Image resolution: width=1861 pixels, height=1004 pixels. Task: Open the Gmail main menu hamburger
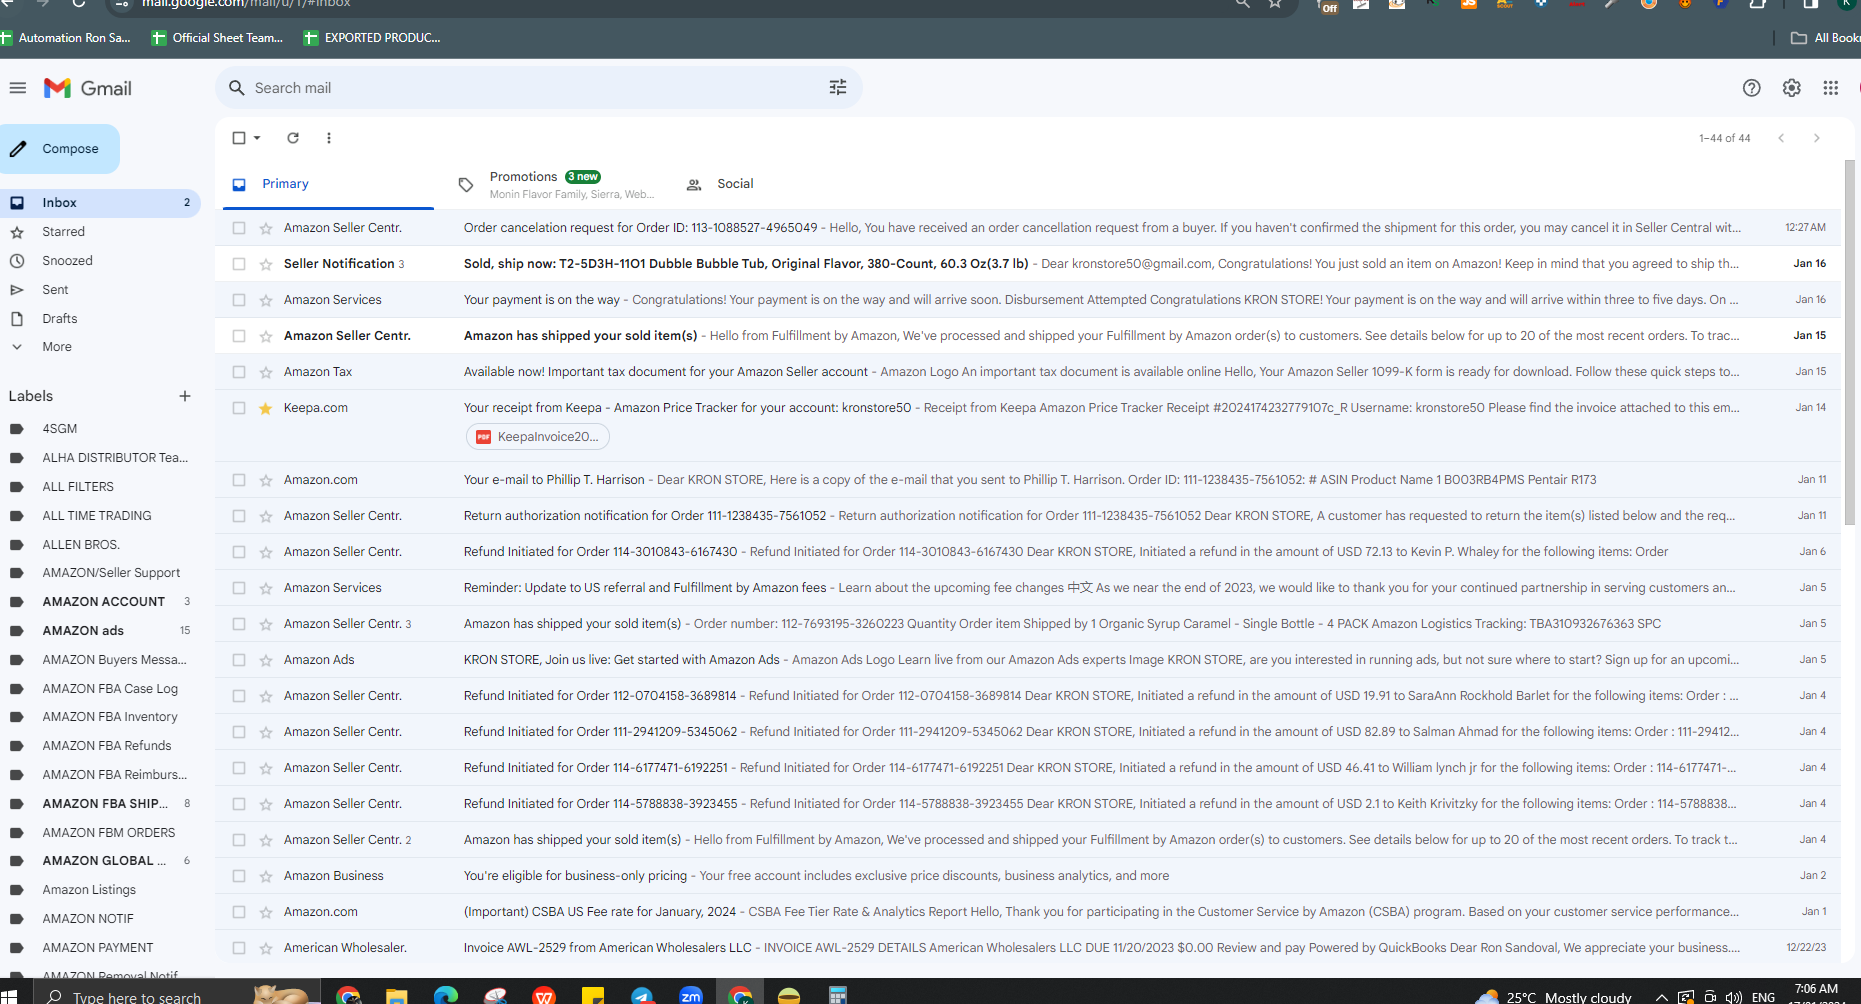click(x=17, y=88)
